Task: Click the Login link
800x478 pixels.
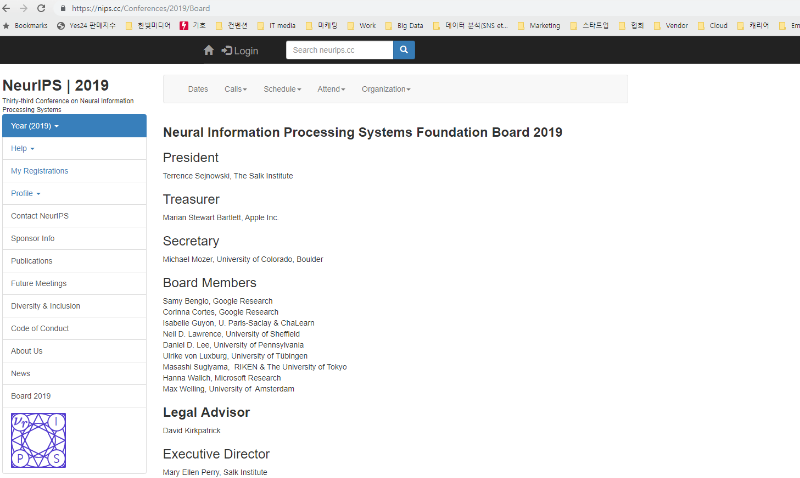Action: tap(240, 51)
